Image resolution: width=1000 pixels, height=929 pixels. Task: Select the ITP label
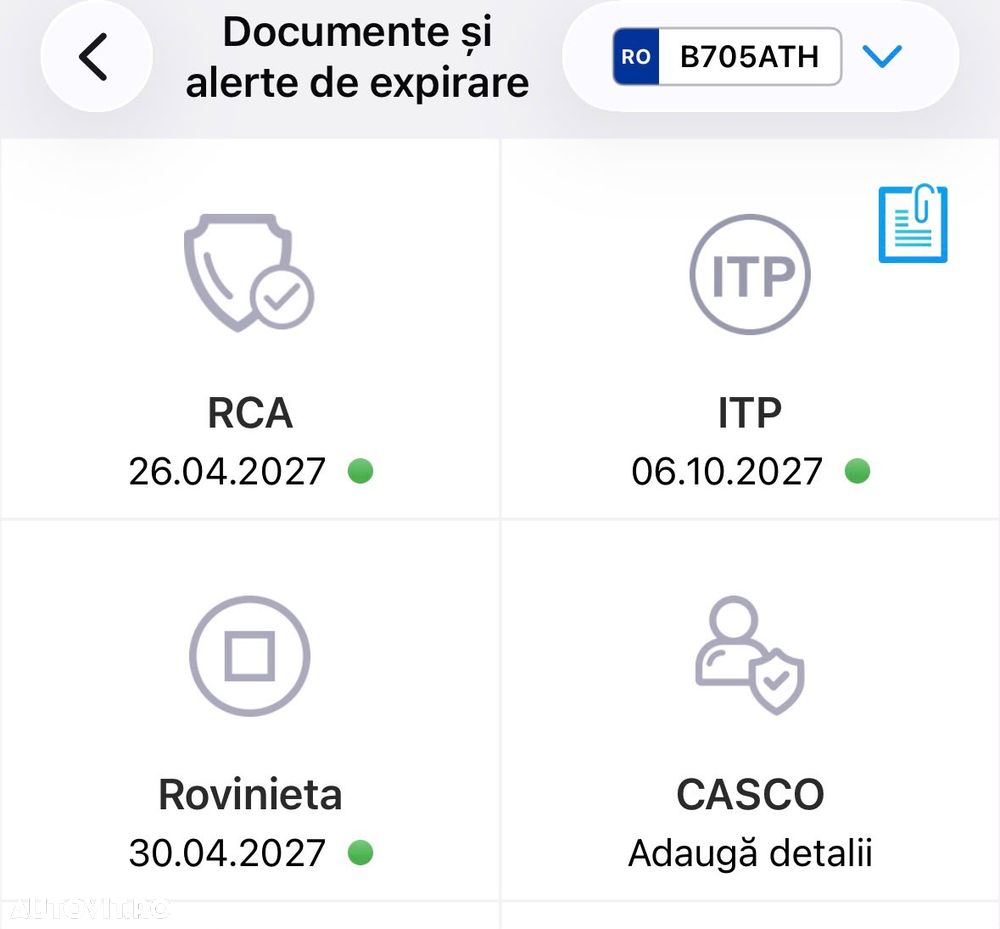tap(750, 413)
